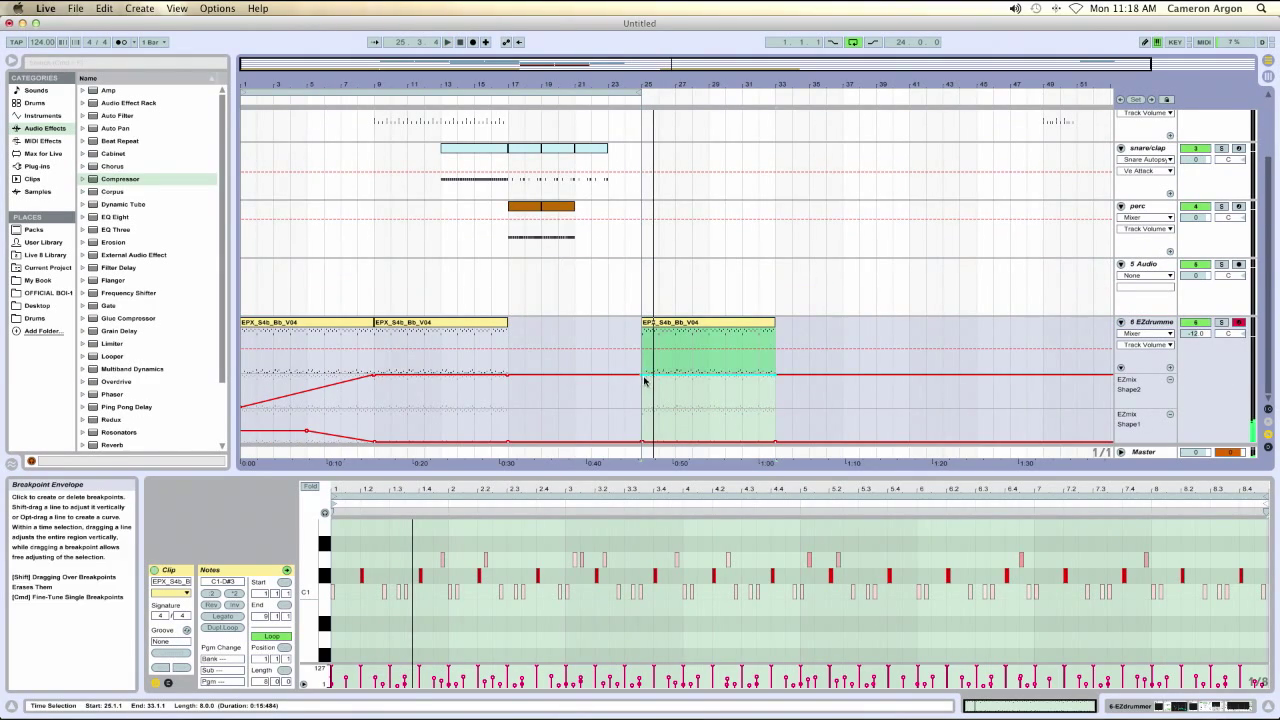Select EQ Eight in device list
This screenshot has height=720, width=1280.
(x=115, y=217)
